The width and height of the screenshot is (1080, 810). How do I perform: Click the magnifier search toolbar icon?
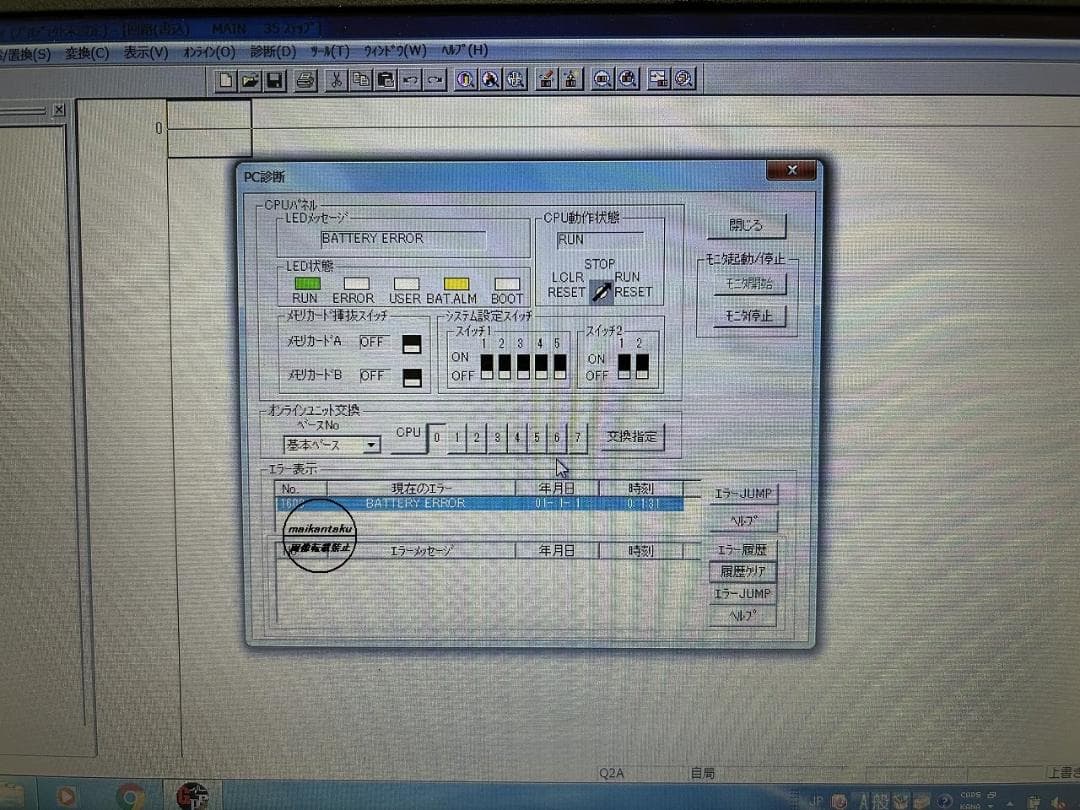465,80
